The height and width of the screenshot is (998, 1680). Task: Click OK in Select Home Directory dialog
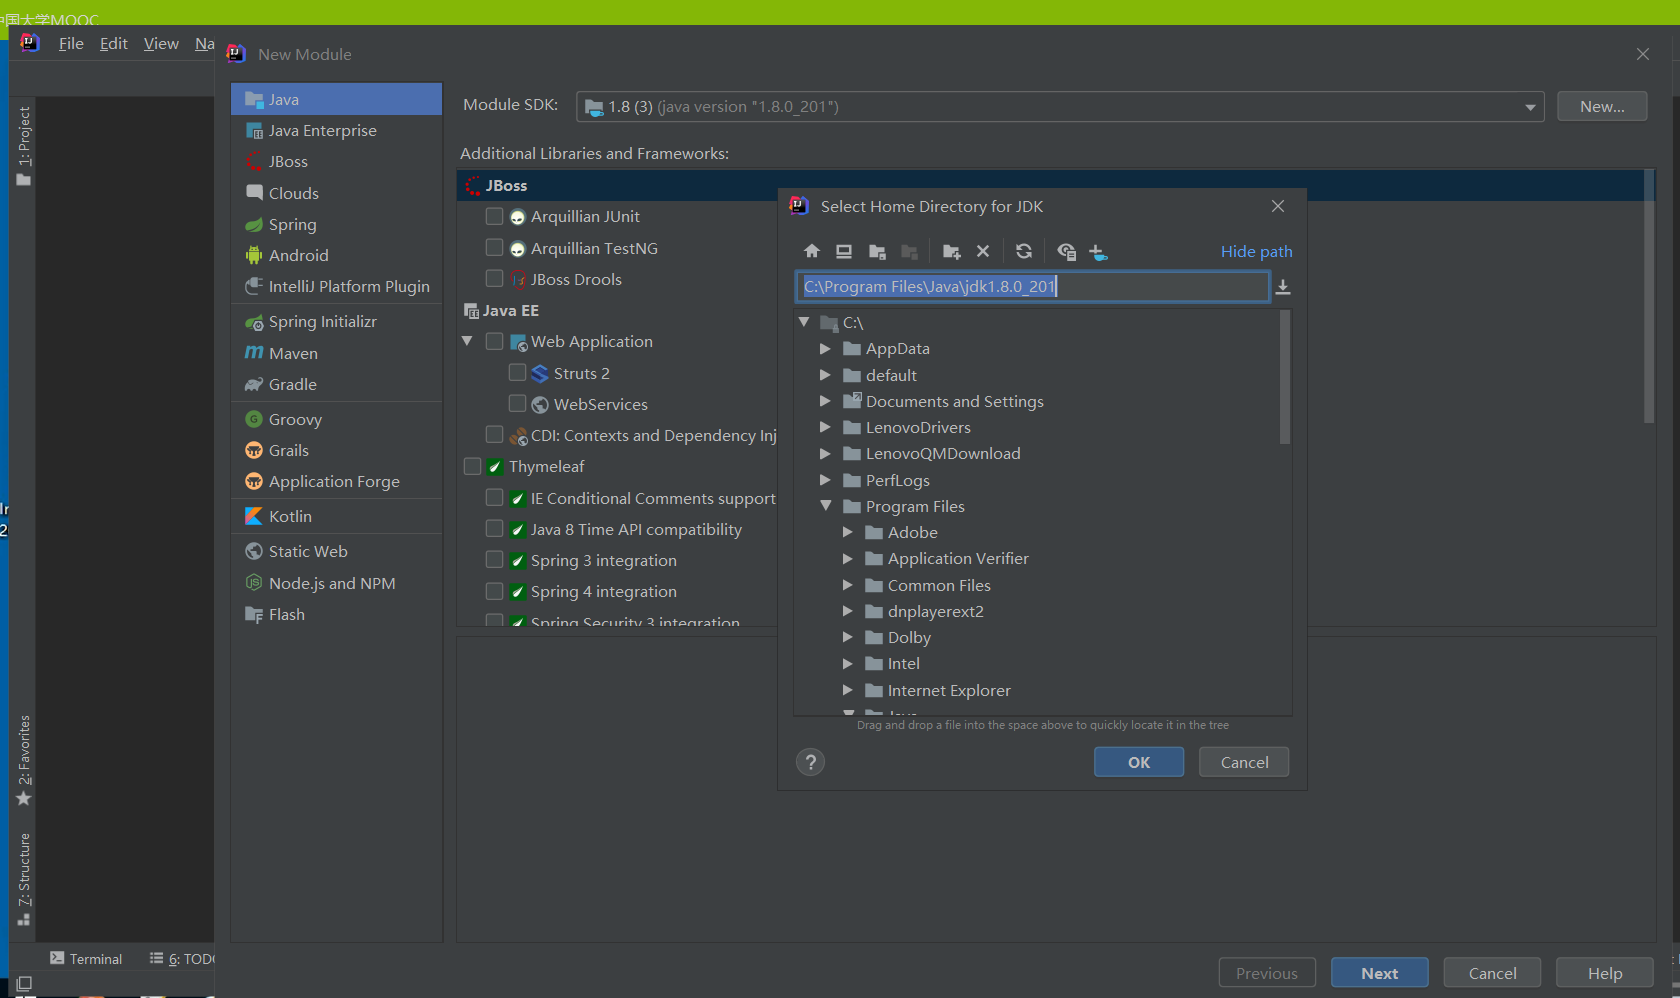[1139, 762]
